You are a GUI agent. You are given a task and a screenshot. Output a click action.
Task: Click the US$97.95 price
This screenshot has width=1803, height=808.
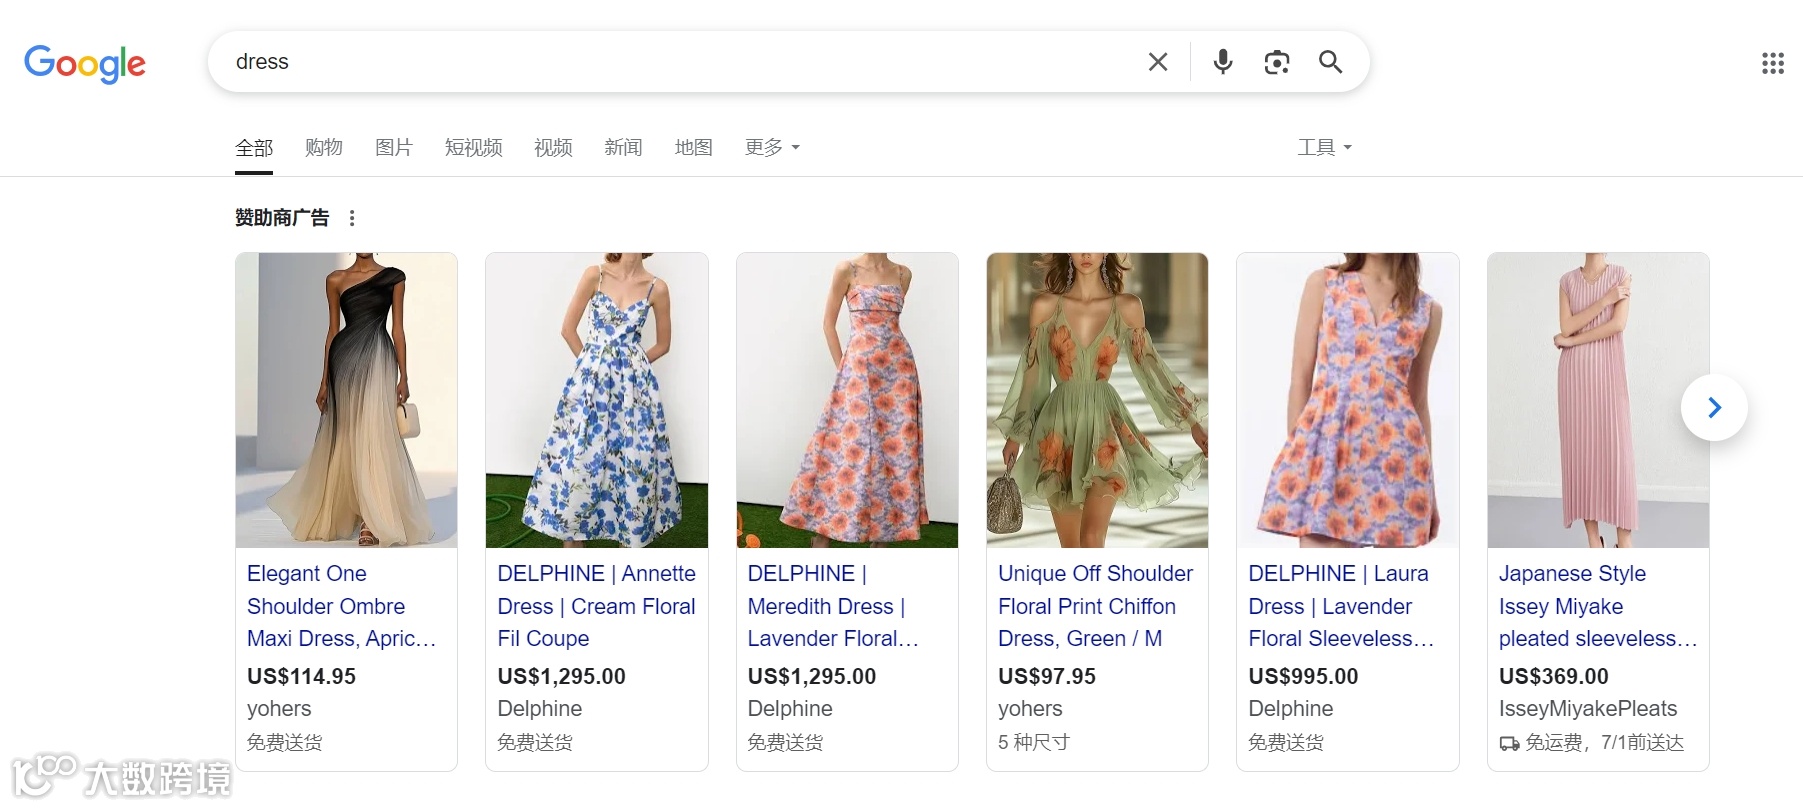click(x=1047, y=677)
